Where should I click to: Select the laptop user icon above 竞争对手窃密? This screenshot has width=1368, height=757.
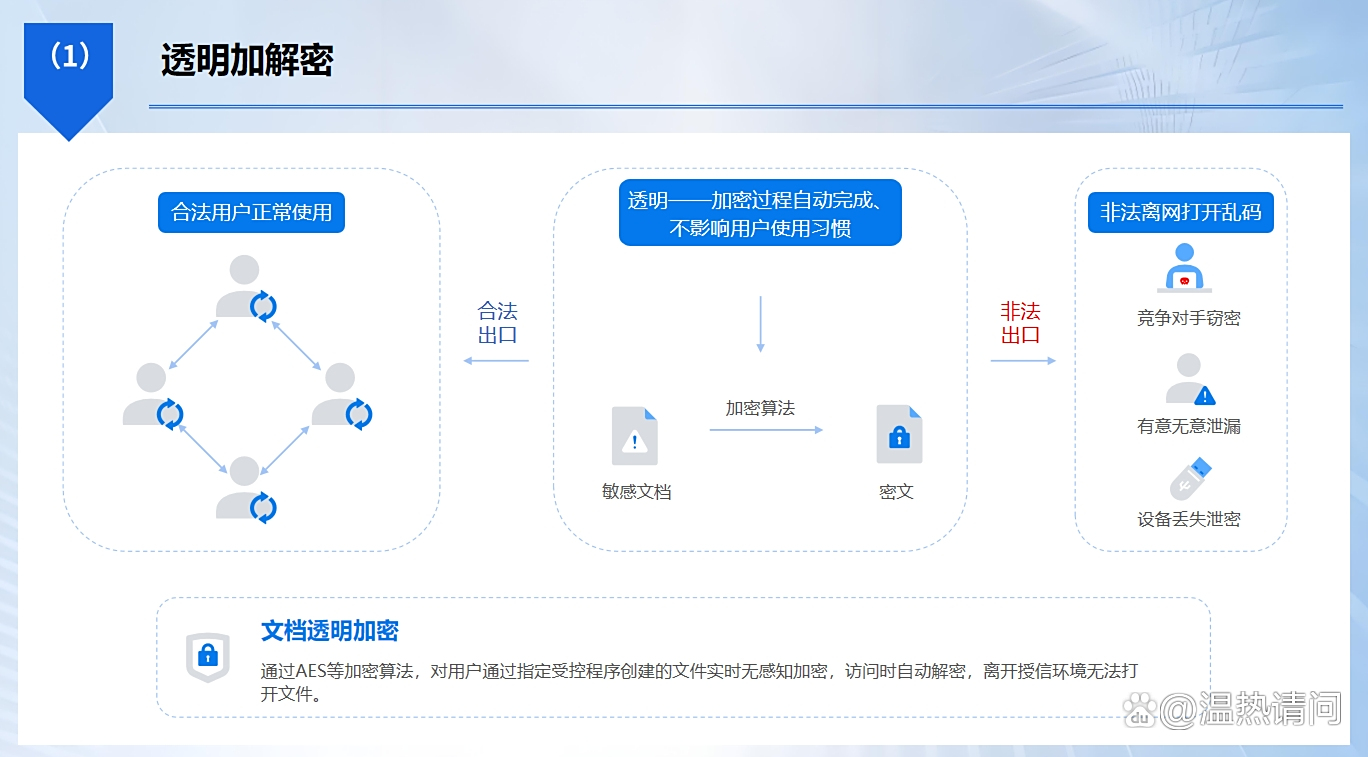[x=1184, y=271]
